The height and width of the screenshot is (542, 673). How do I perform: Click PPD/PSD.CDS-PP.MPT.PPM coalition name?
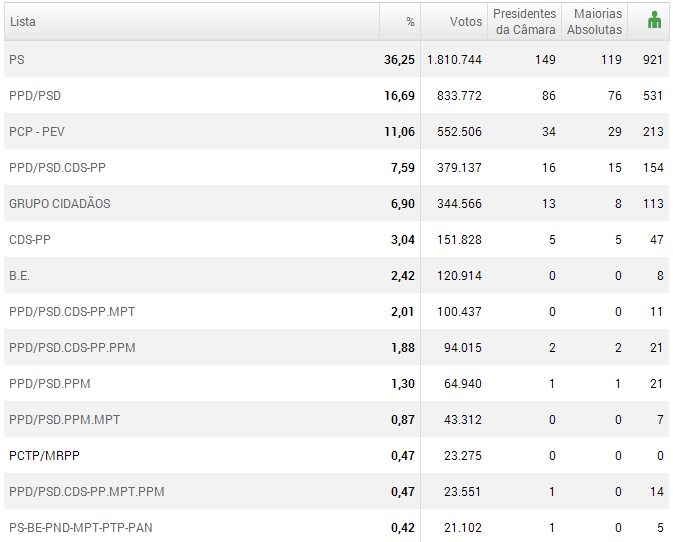pos(87,492)
